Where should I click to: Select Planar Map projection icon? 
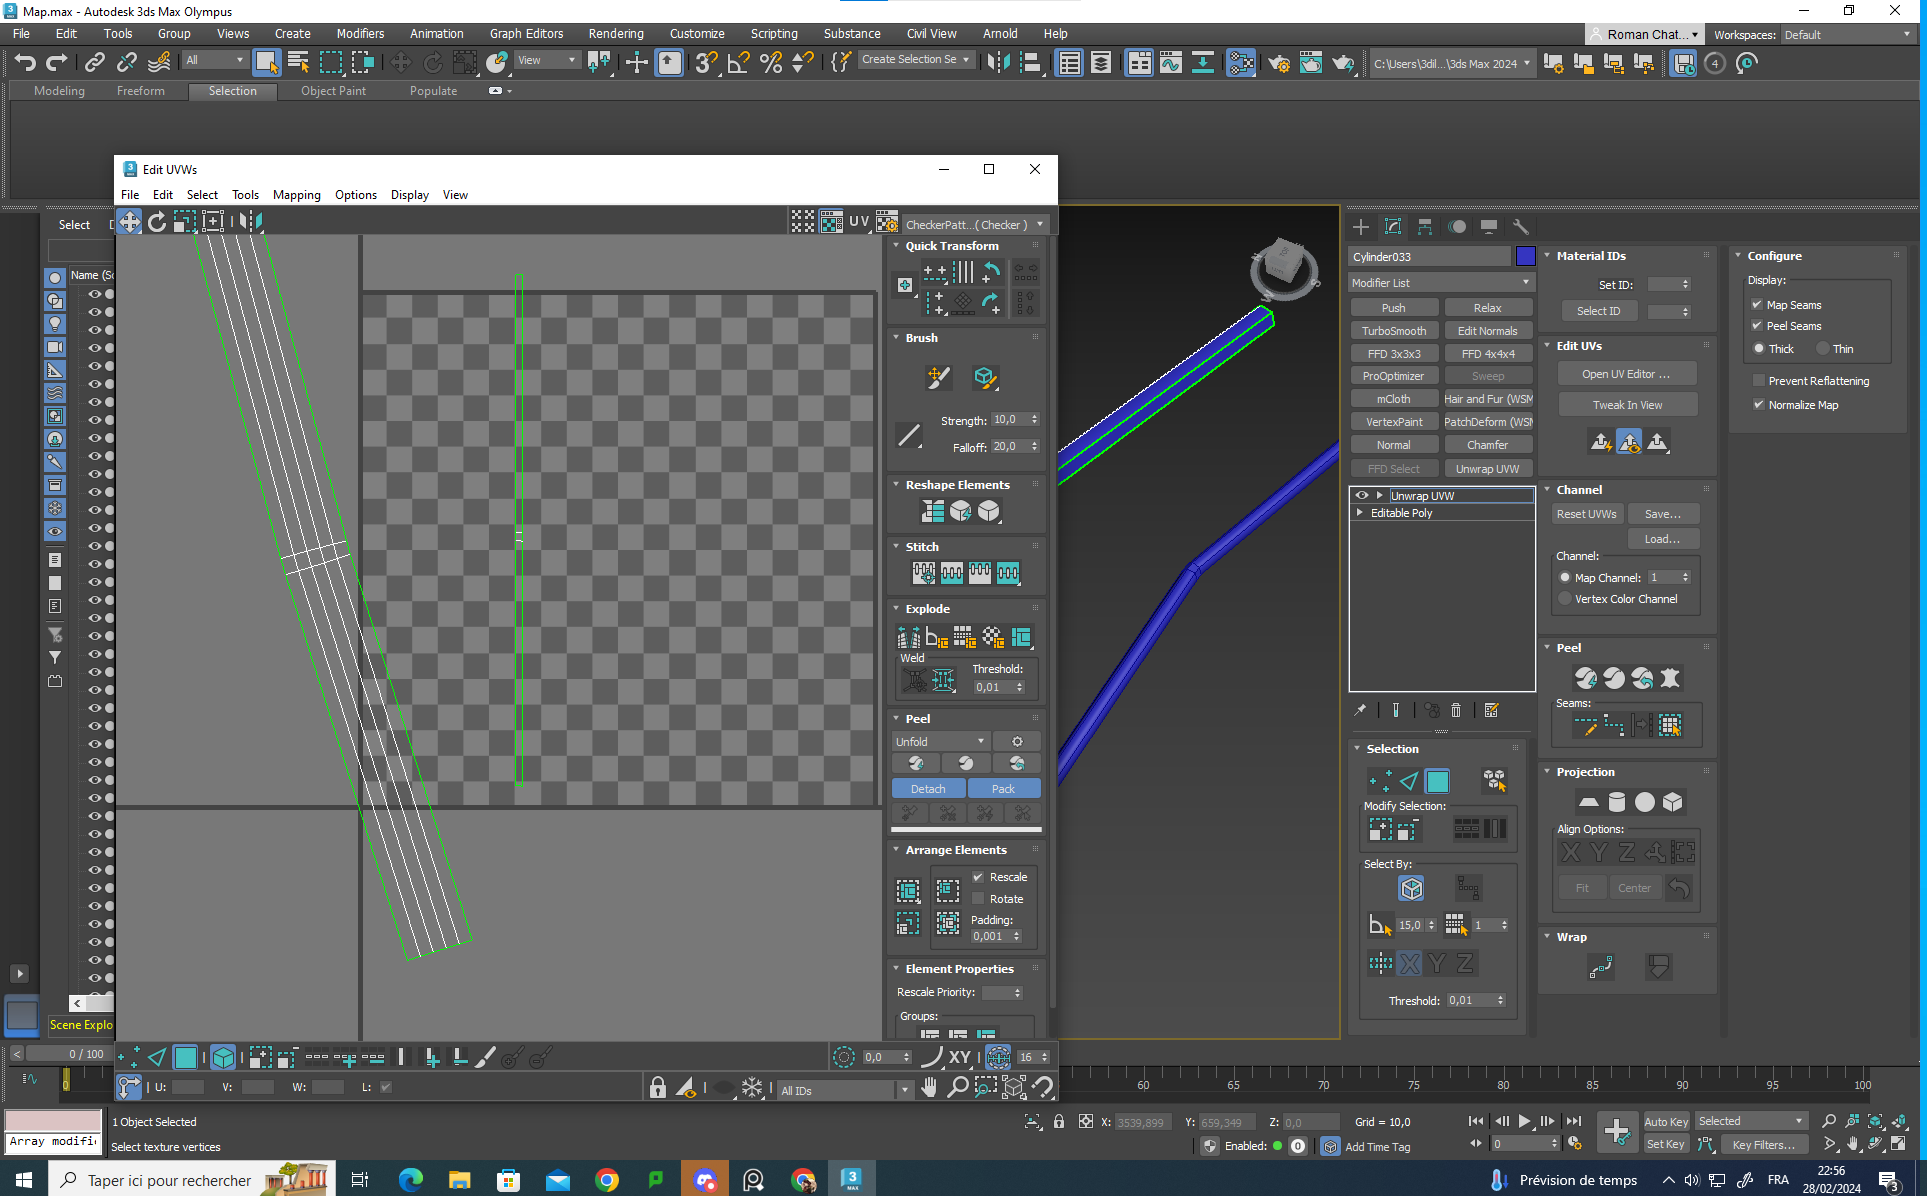click(x=1588, y=802)
